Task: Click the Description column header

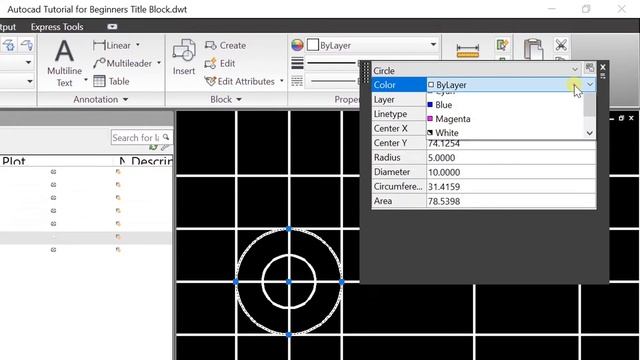Action: 151,161
